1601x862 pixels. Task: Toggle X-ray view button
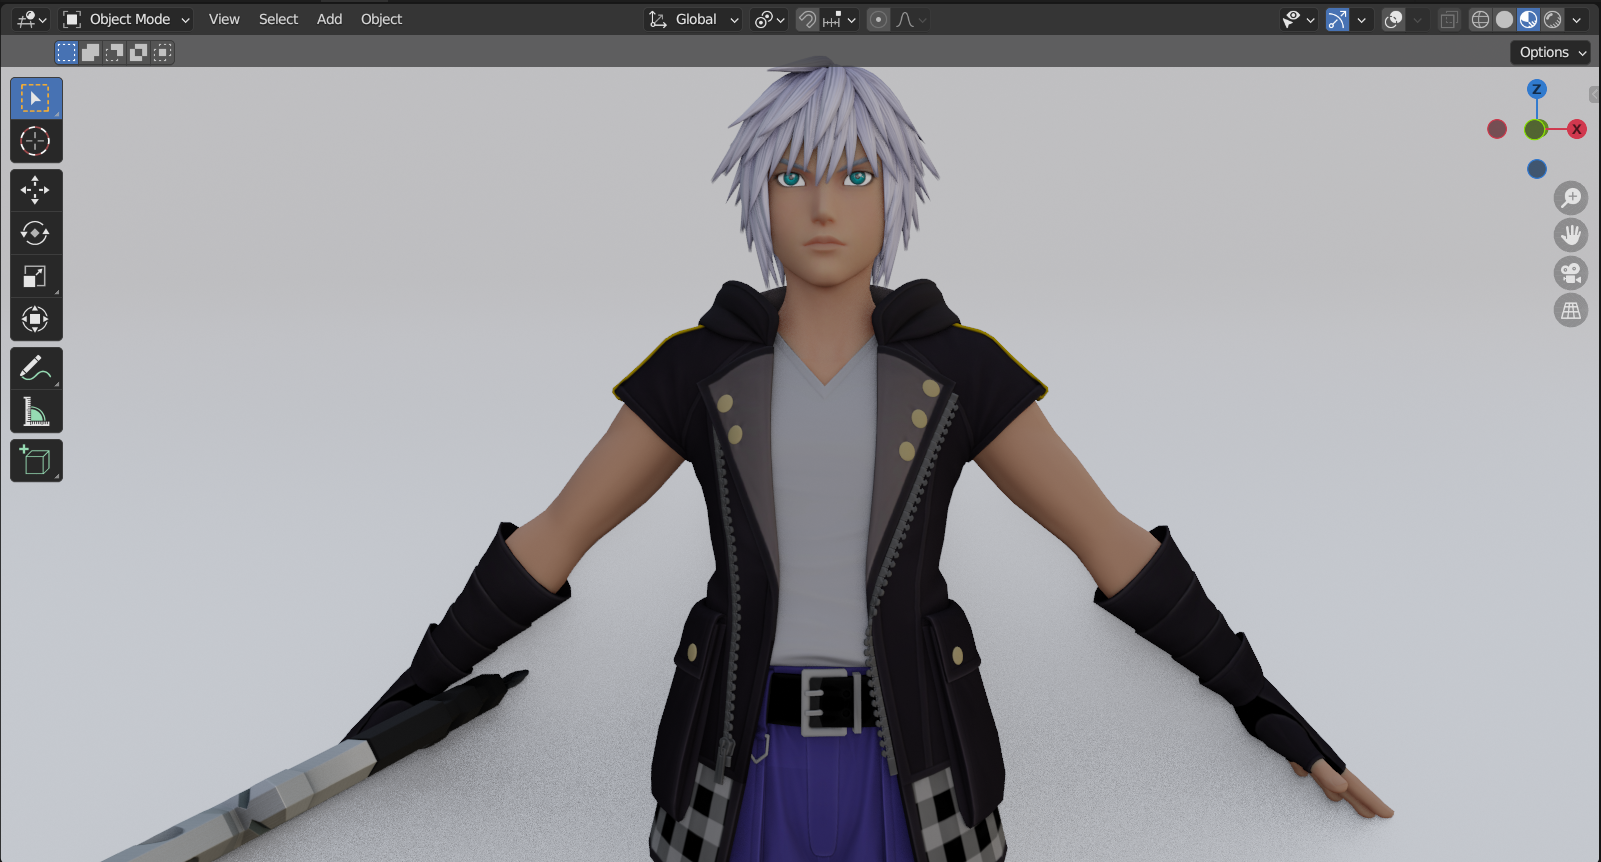pyautogui.click(x=1449, y=19)
